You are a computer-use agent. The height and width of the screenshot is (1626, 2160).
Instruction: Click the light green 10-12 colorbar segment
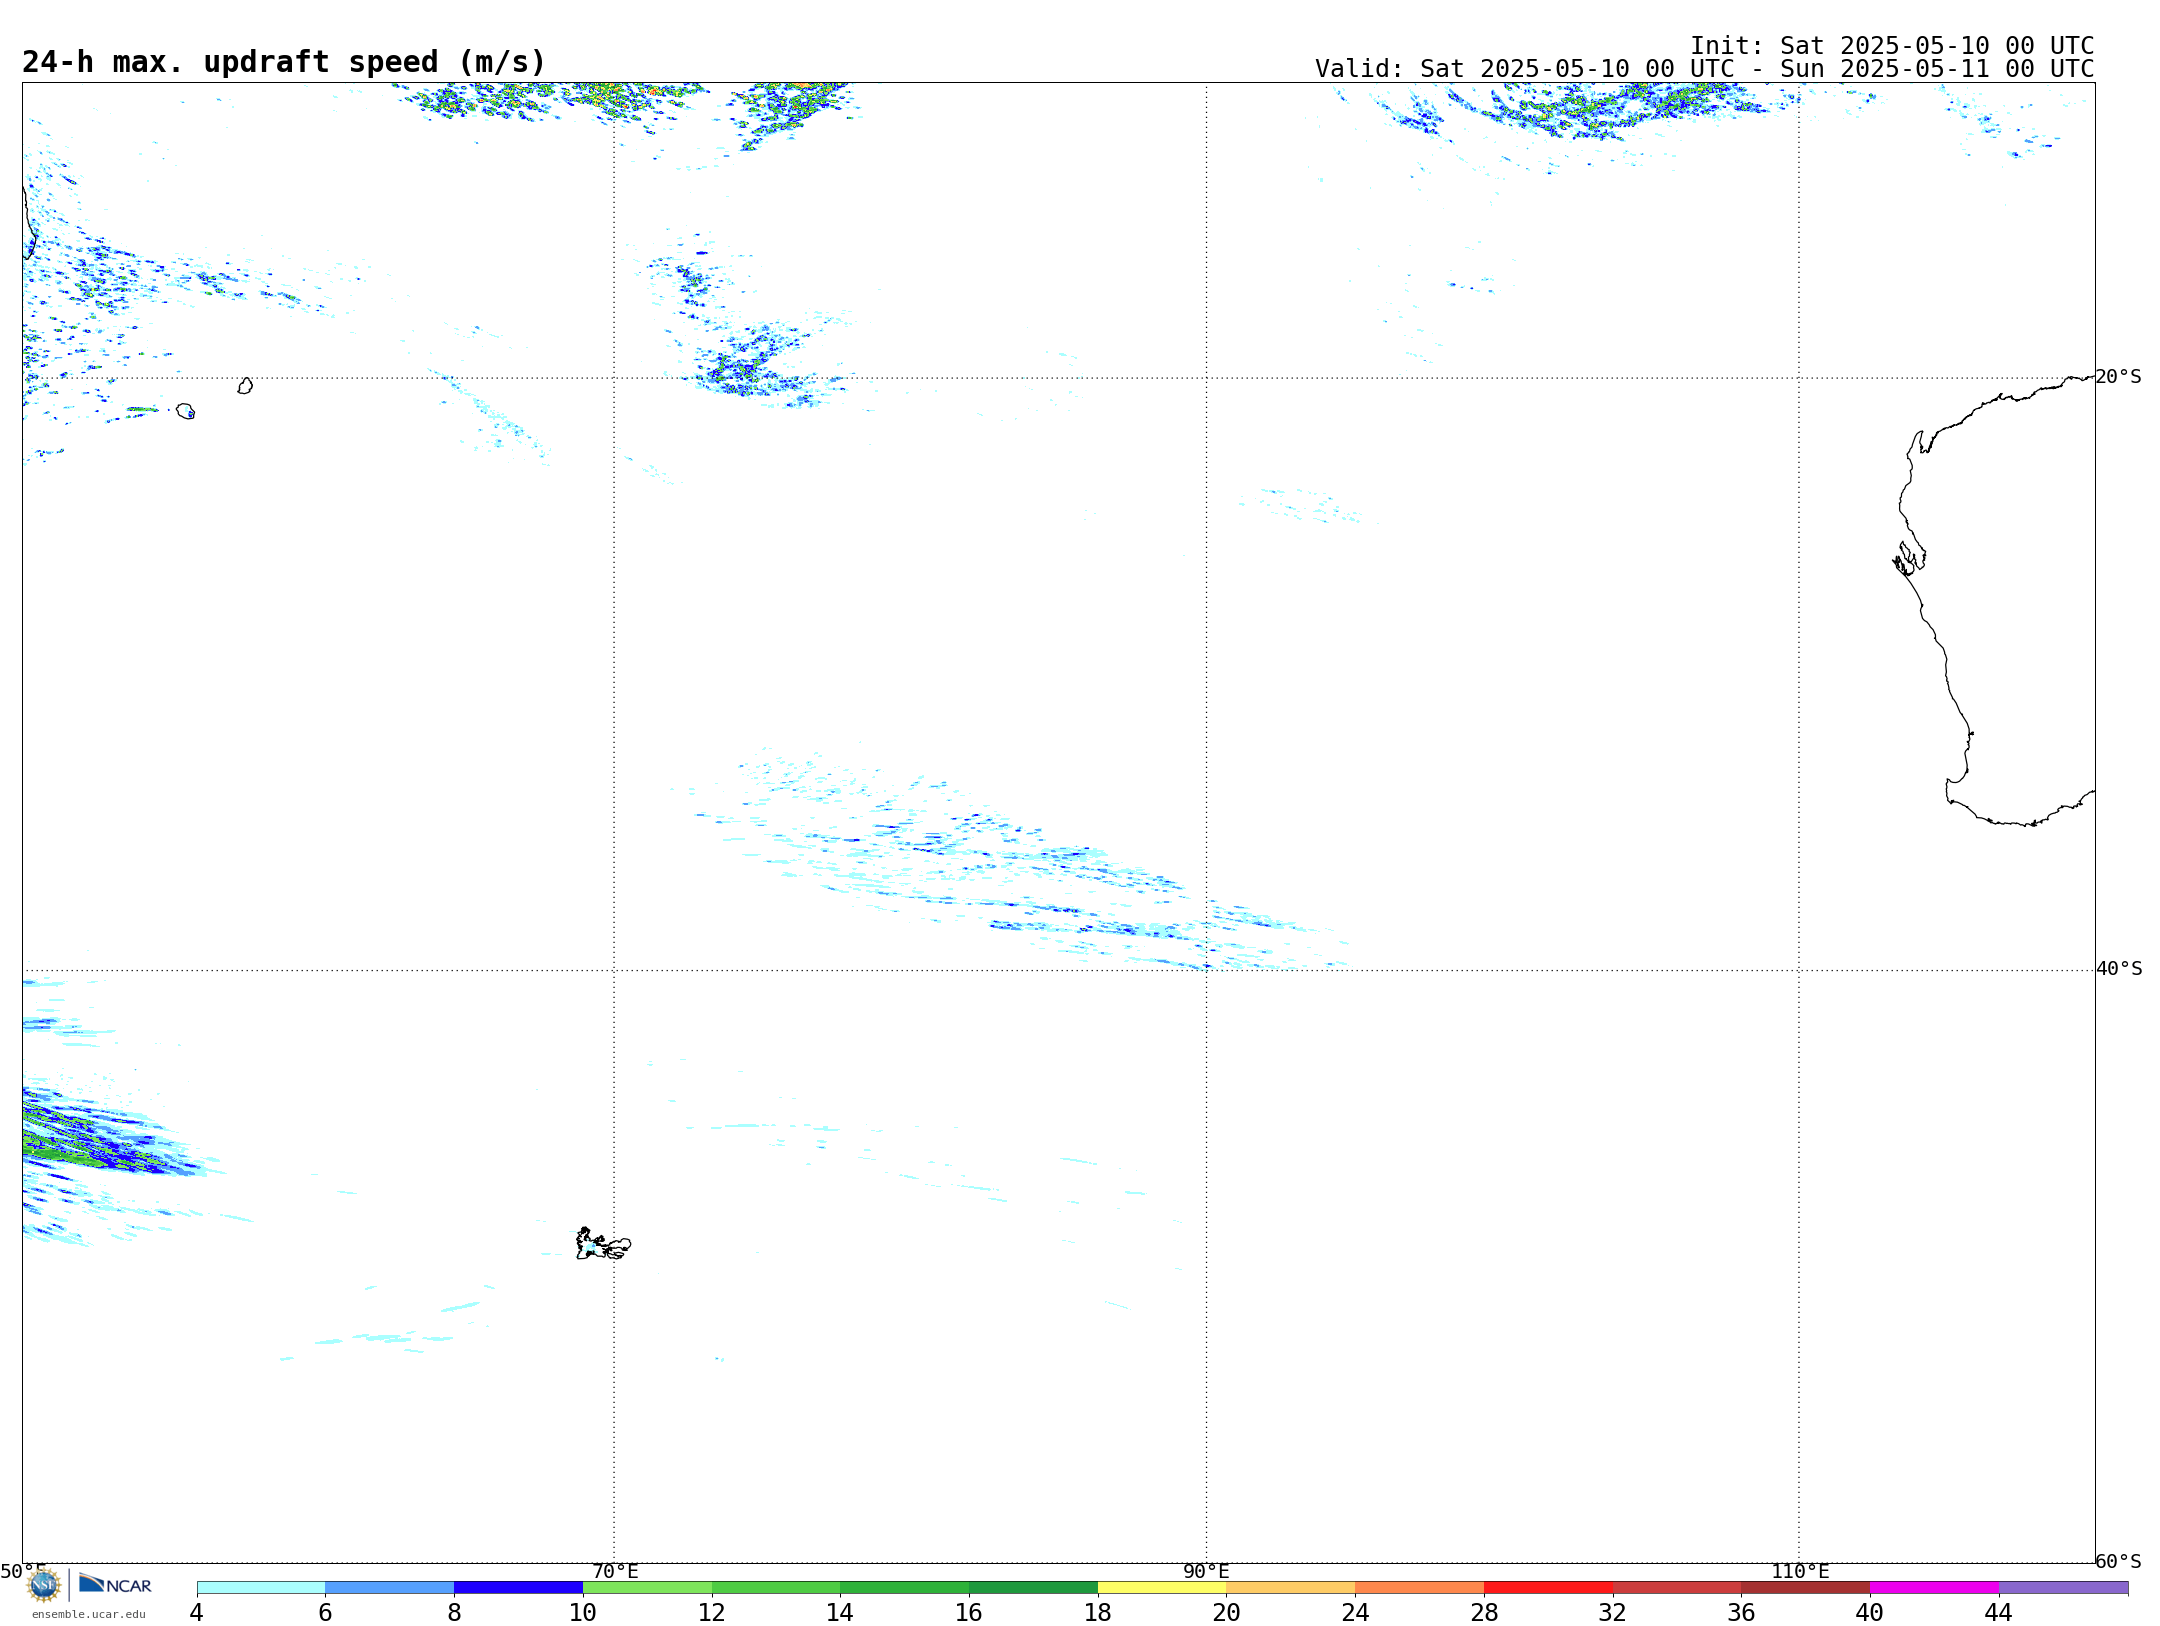point(647,1587)
